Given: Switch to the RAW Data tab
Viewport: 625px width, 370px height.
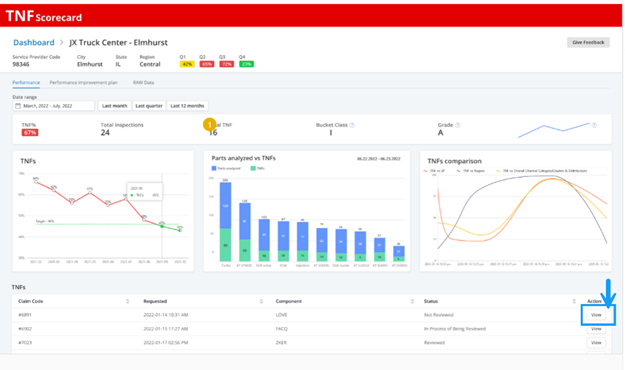Looking at the screenshot, I should (143, 83).
